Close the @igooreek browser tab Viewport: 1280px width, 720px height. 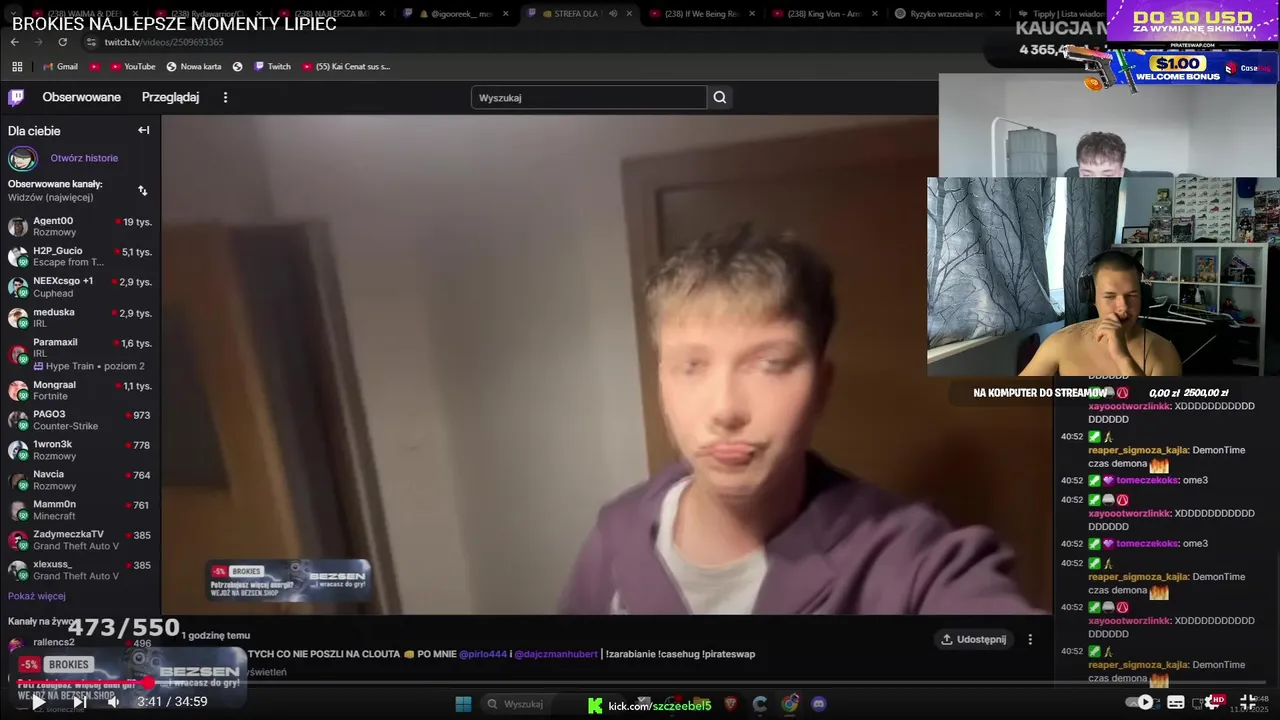505,14
